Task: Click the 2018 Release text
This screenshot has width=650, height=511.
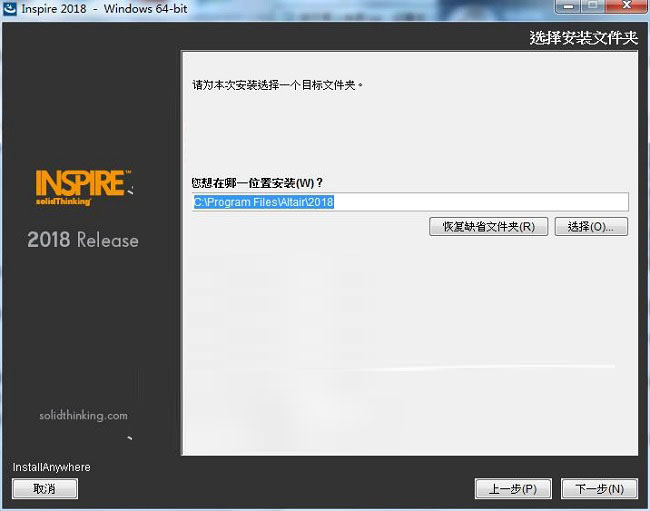Action: point(83,240)
